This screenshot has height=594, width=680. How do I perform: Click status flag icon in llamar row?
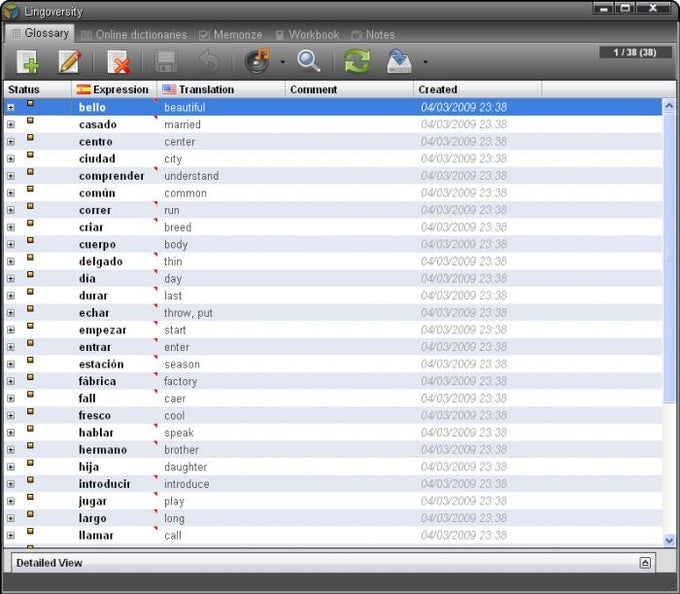30,531
